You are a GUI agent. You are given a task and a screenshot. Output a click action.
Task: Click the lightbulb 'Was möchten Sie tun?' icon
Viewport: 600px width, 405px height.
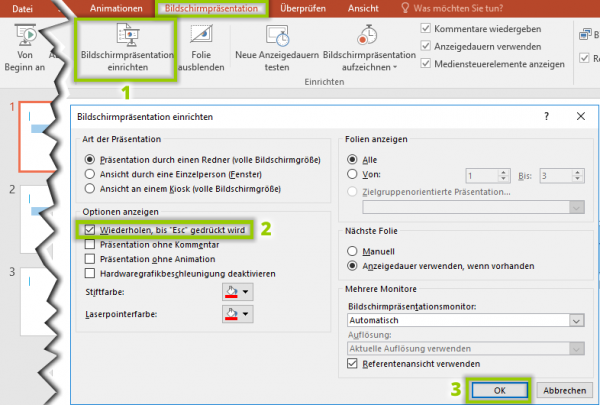pos(405,8)
